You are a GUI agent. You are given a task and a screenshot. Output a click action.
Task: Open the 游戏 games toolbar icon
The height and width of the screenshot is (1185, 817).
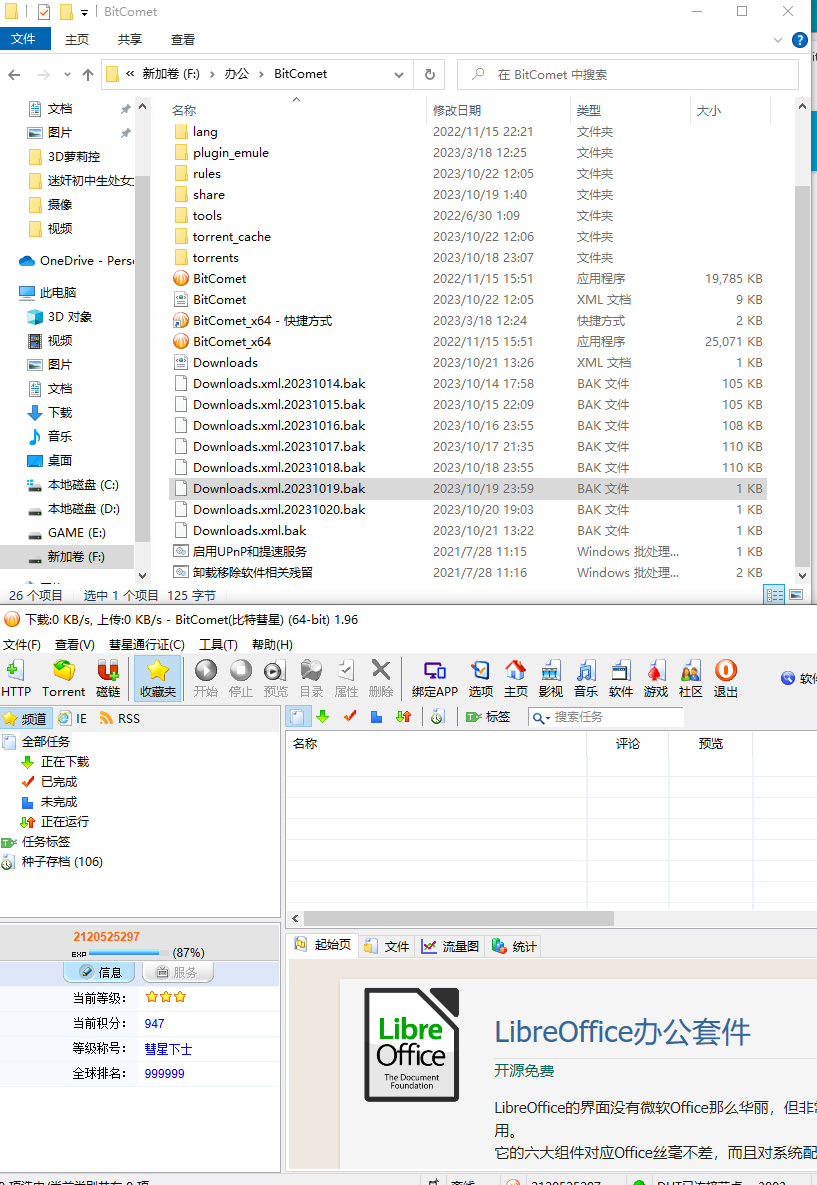(656, 677)
